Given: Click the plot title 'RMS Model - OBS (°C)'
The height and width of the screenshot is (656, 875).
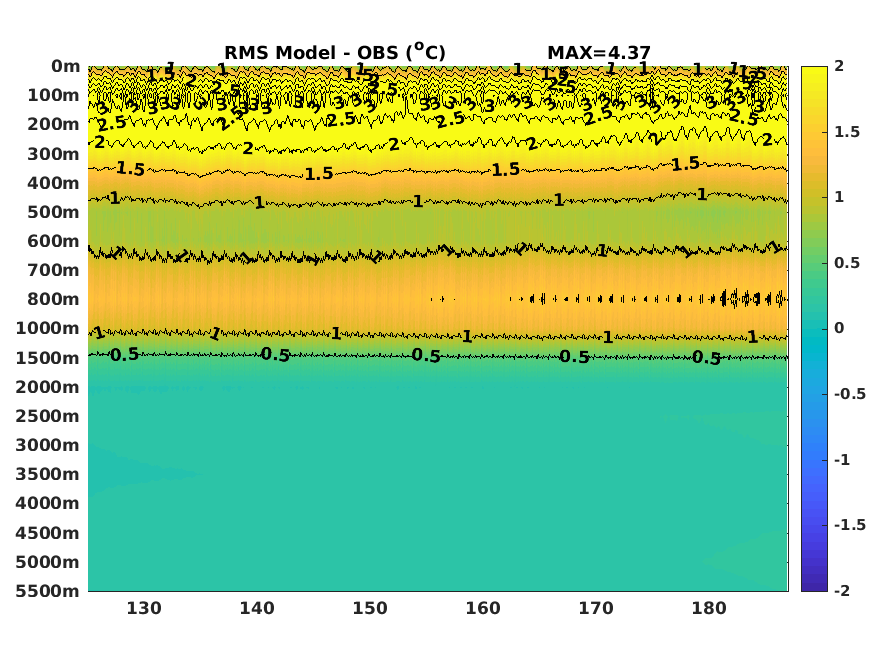Looking at the screenshot, I should click(335, 52).
